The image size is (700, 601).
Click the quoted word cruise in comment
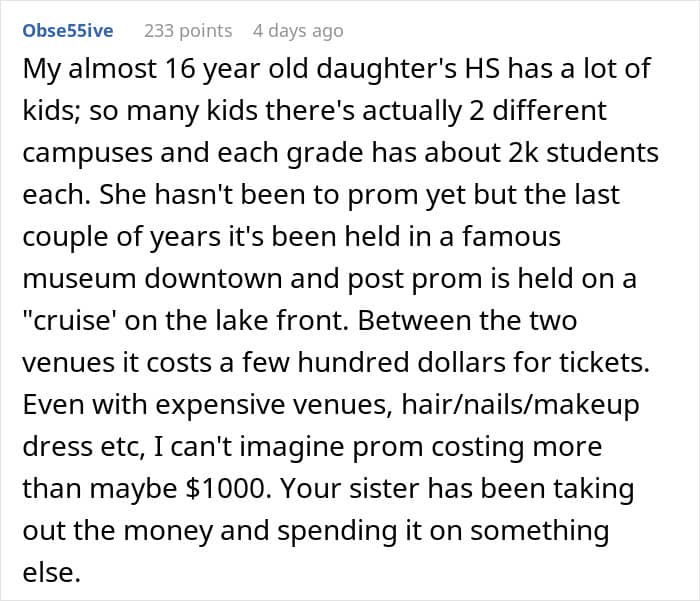coord(70,321)
